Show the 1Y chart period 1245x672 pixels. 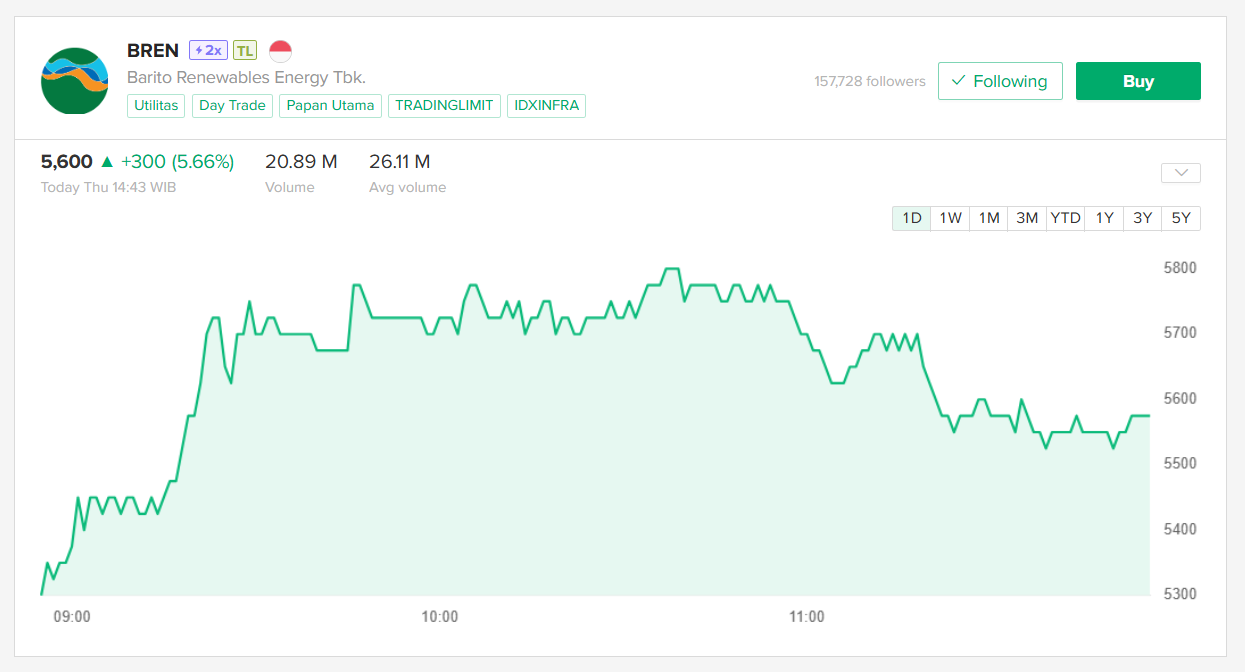click(1104, 218)
